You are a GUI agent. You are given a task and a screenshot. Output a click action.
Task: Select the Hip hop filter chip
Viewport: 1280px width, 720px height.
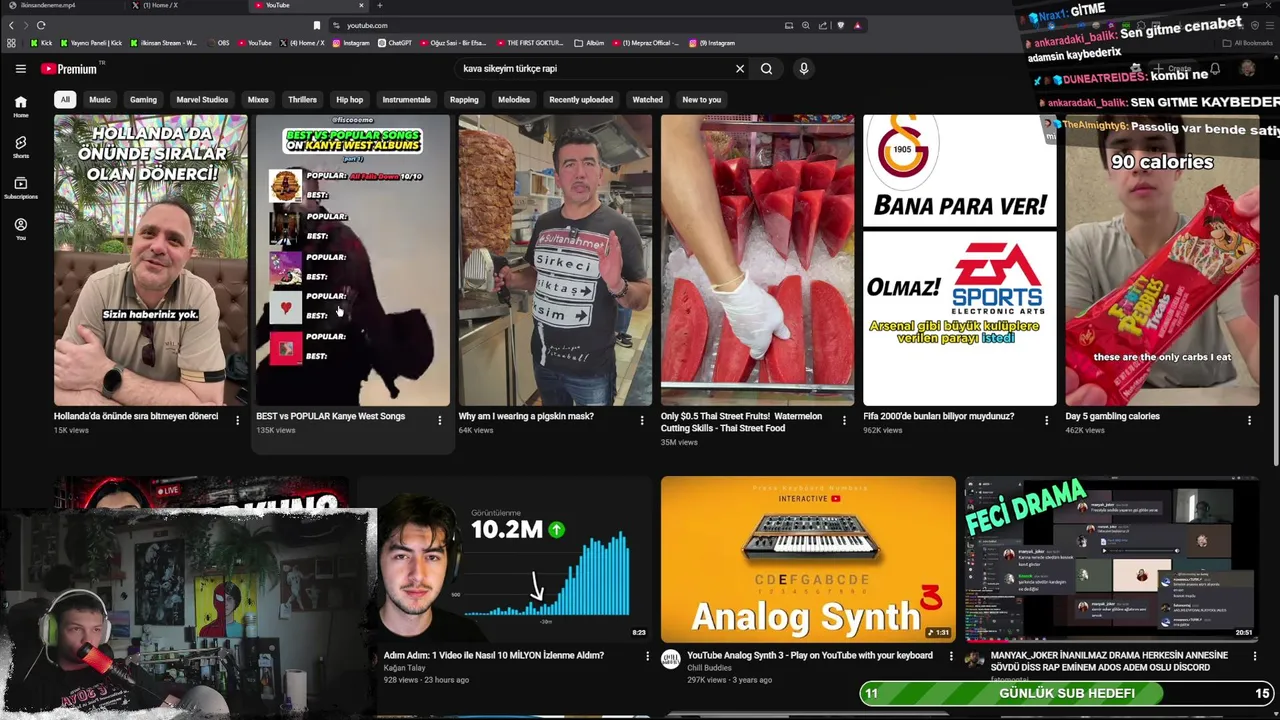tap(350, 99)
